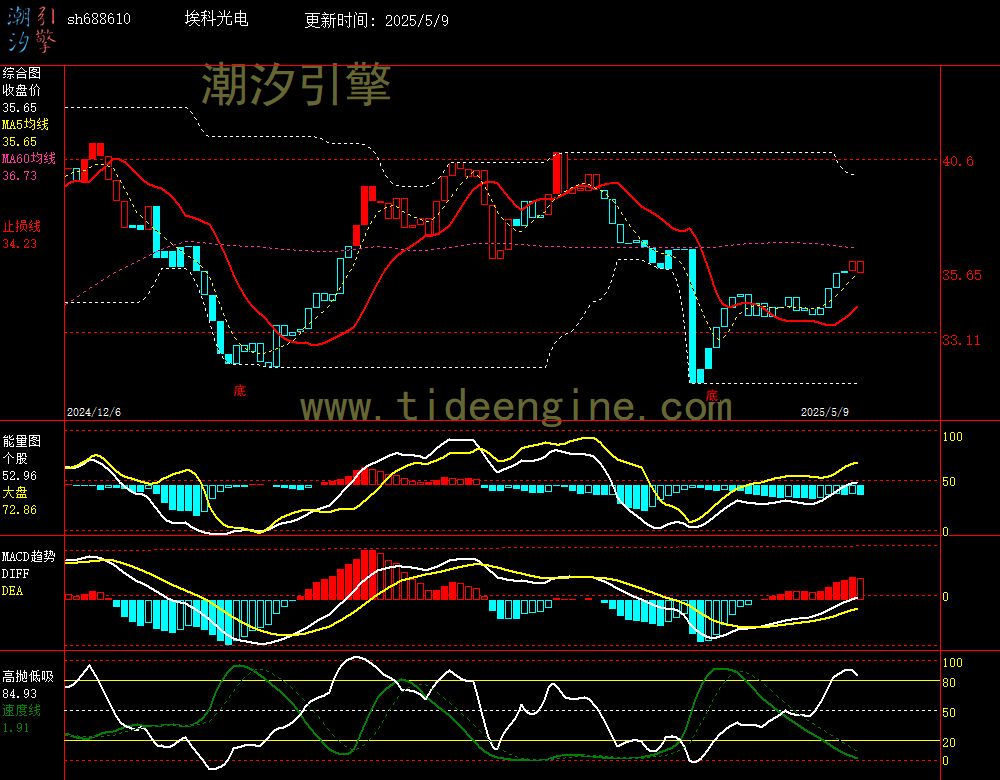
Task: Select the MACD趋势 panel label
Action: point(29,557)
